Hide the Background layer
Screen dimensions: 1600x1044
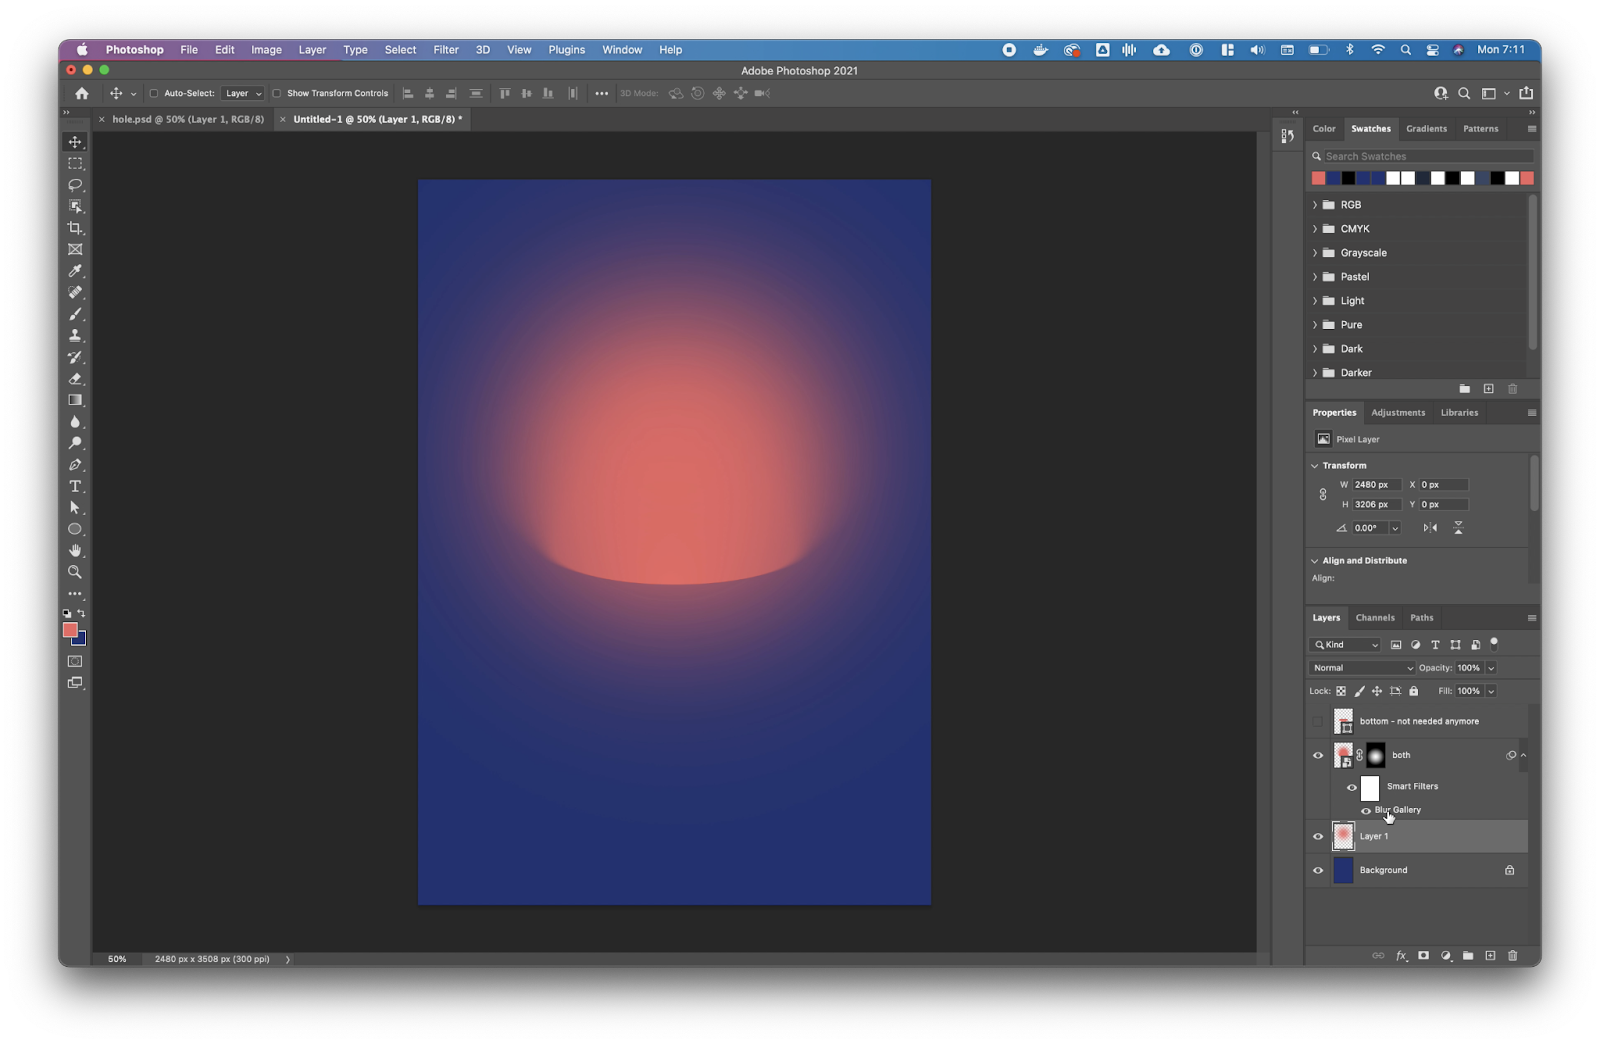click(x=1318, y=870)
